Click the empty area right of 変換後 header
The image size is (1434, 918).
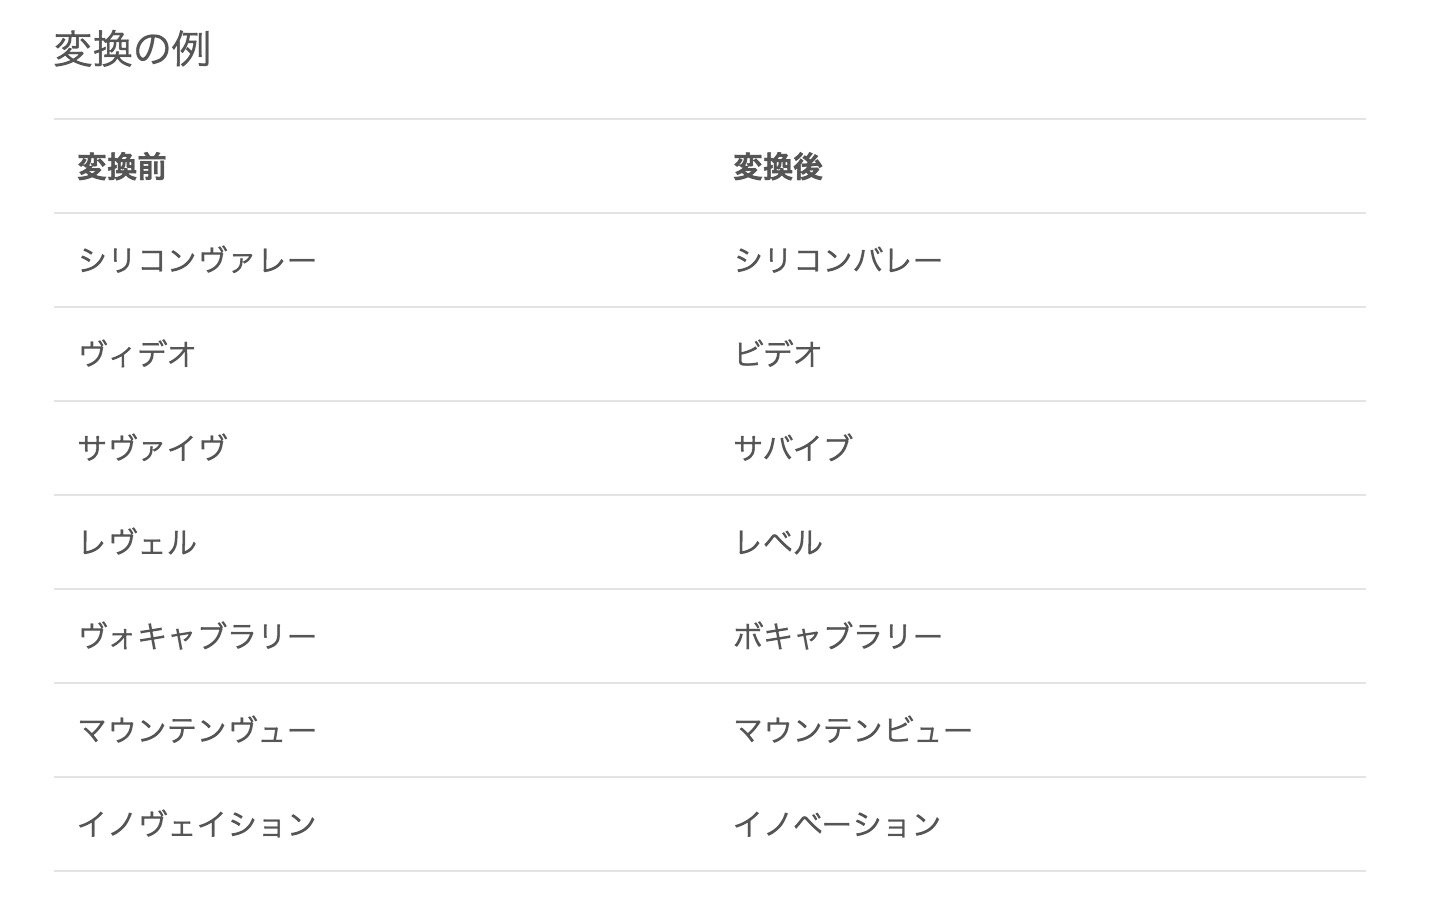click(1095, 167)
